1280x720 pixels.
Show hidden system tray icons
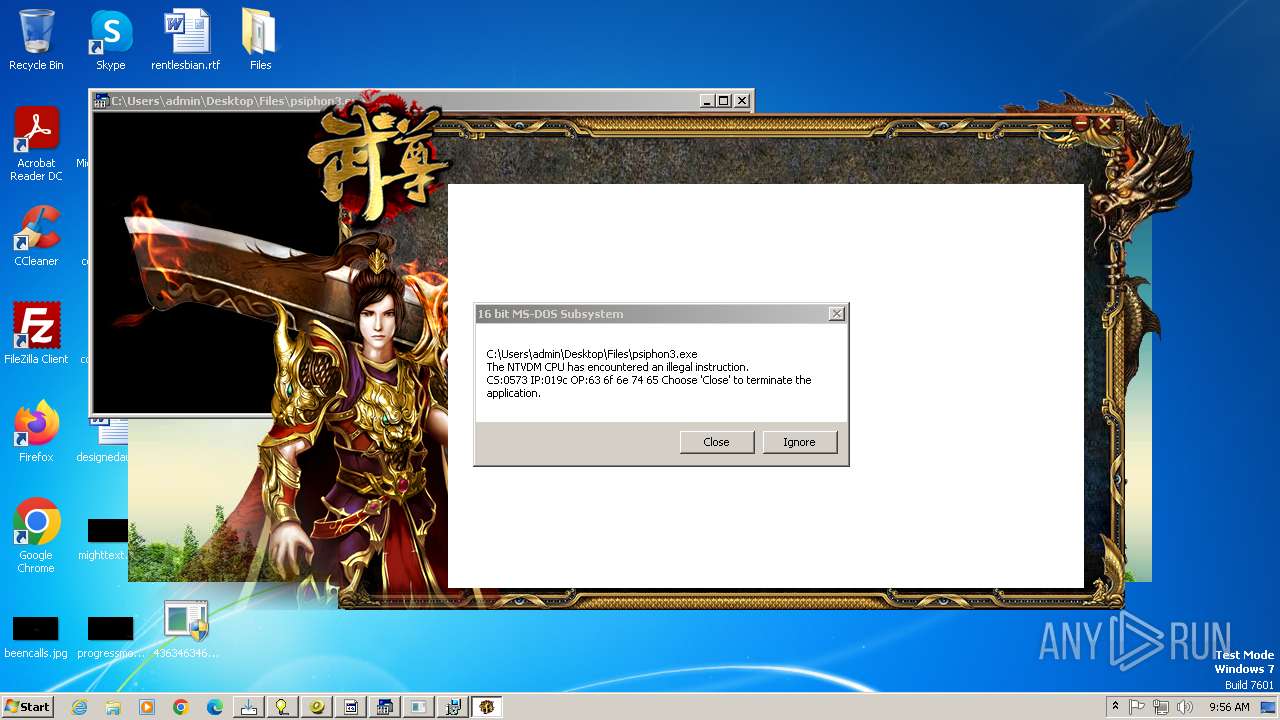click(x=1116, y=707)
